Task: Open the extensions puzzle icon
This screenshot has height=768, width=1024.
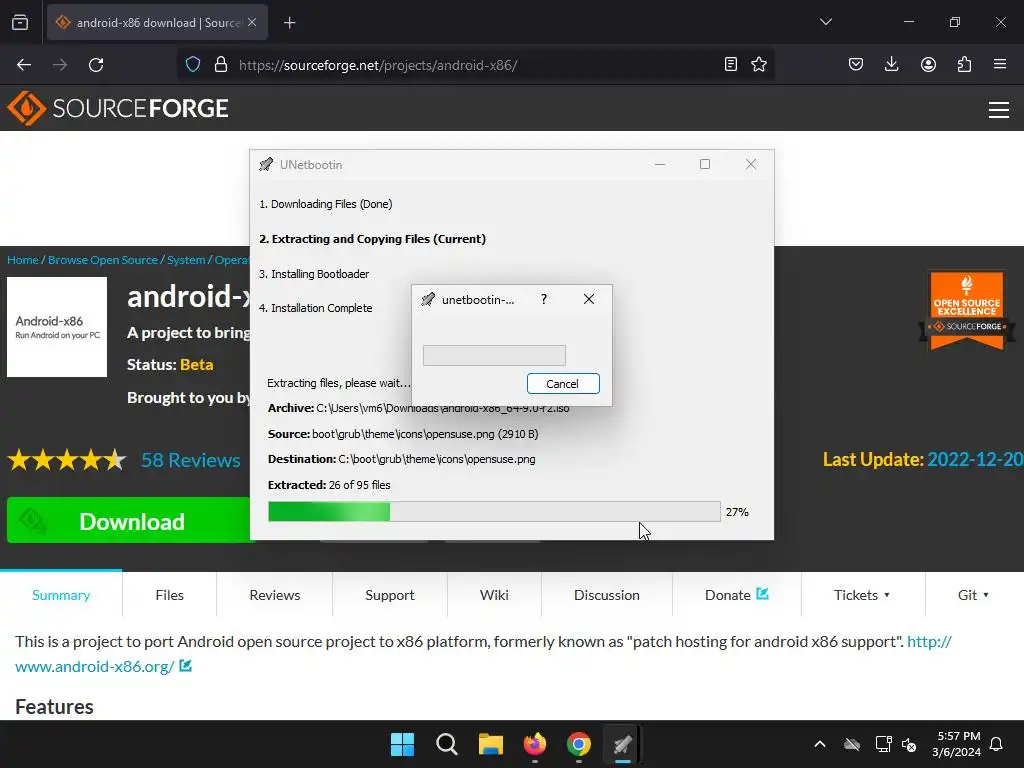Action: [964, 64]
